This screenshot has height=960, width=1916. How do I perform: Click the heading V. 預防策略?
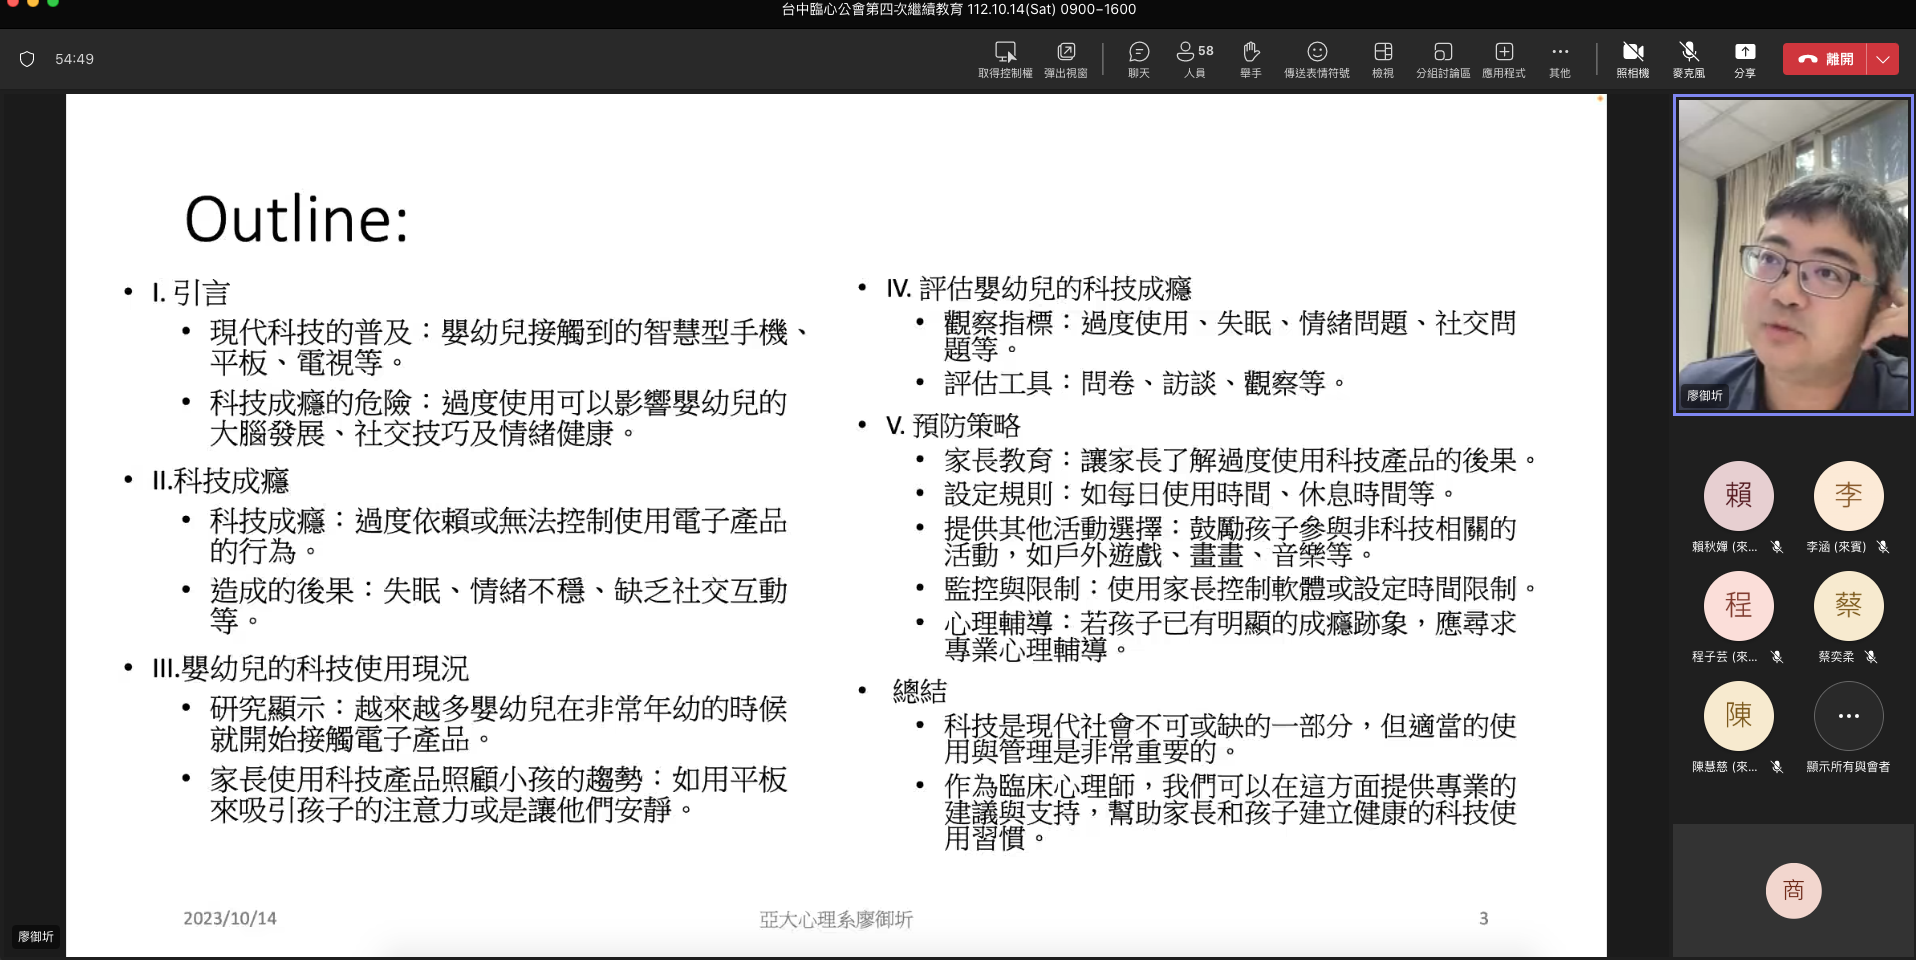tap(953, 426)
